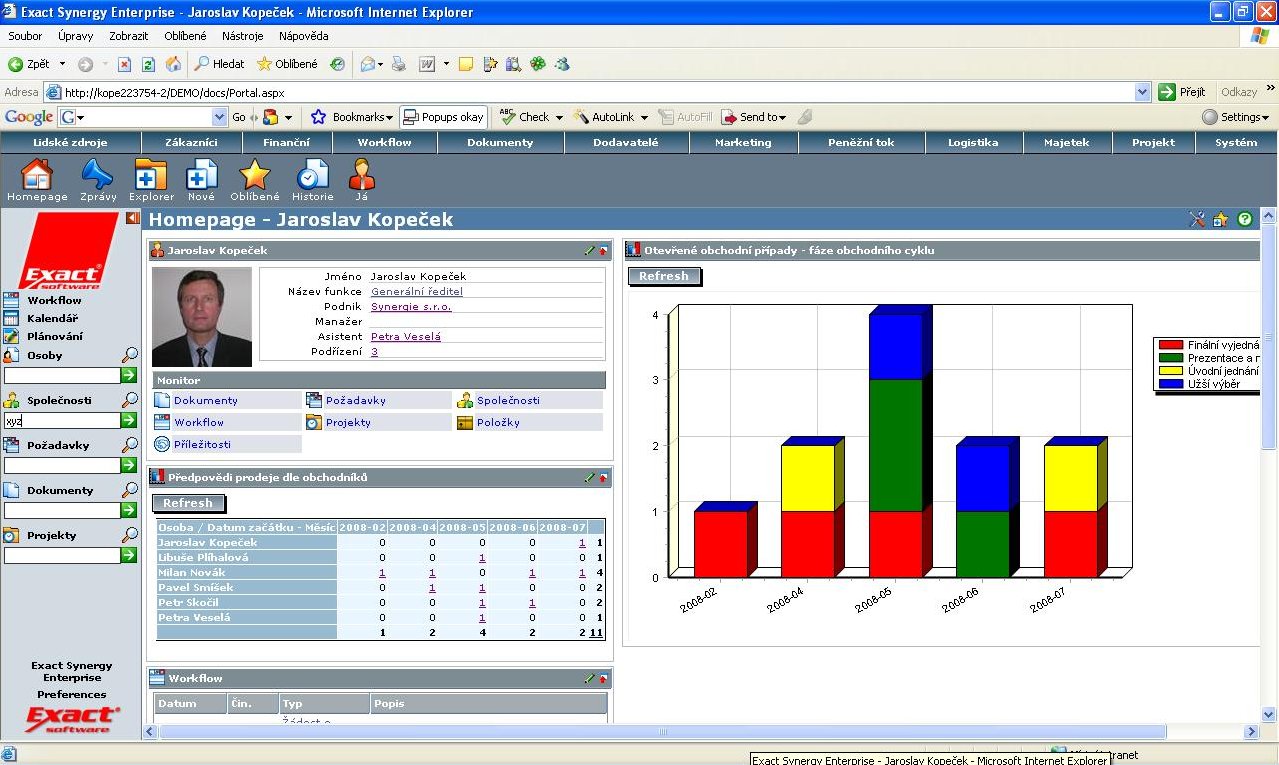1279x765 pixels.
Task: Click IE Refresh toolbar icon
Action: tap(148, 64)
